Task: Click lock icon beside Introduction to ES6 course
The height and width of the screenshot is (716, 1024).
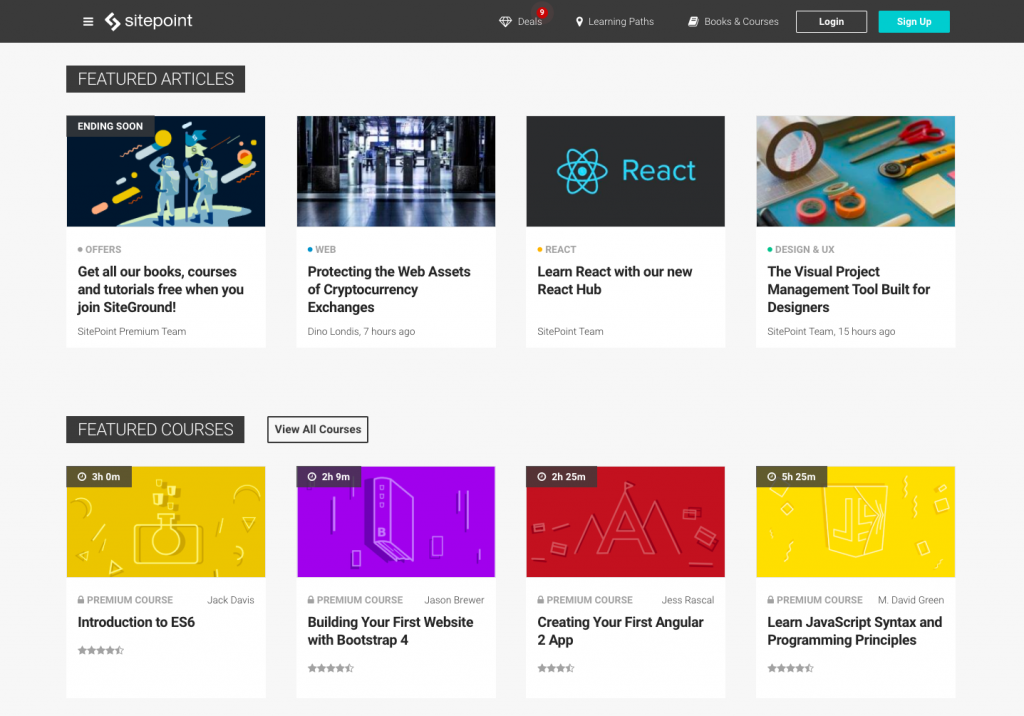Action: click(81, 600)
